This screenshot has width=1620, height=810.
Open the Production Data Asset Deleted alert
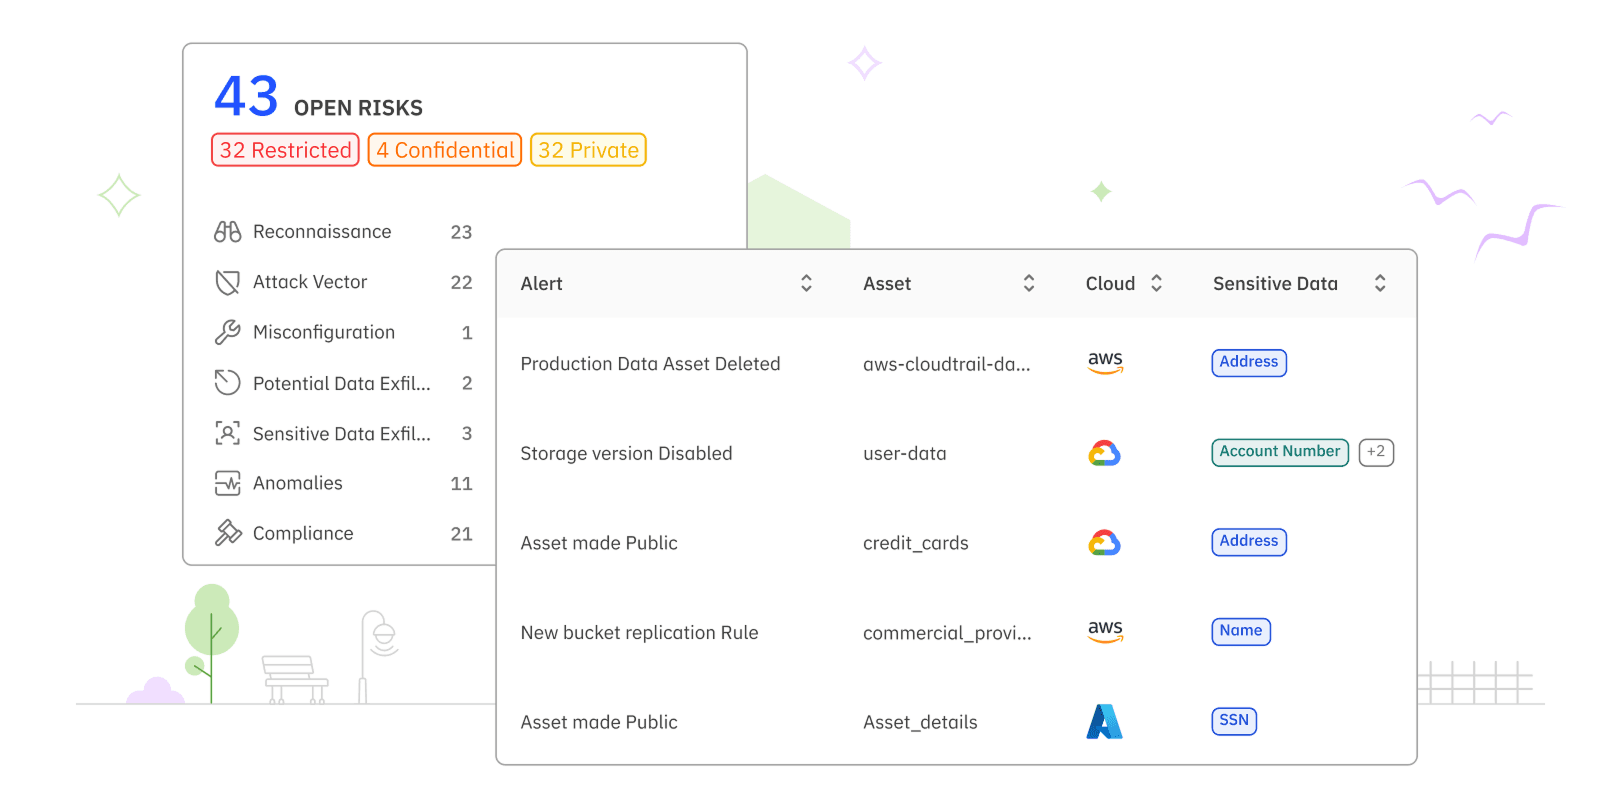click(x=650, y=364)
